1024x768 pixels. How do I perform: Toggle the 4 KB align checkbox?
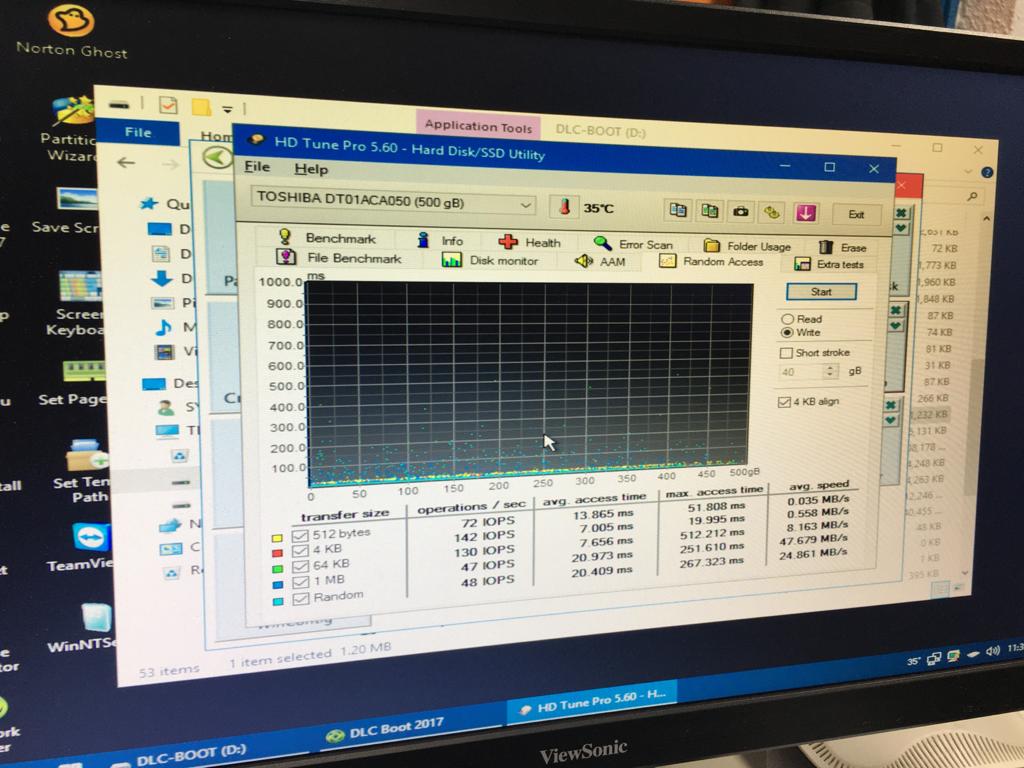pyautogui.click(x=784, y=402)
